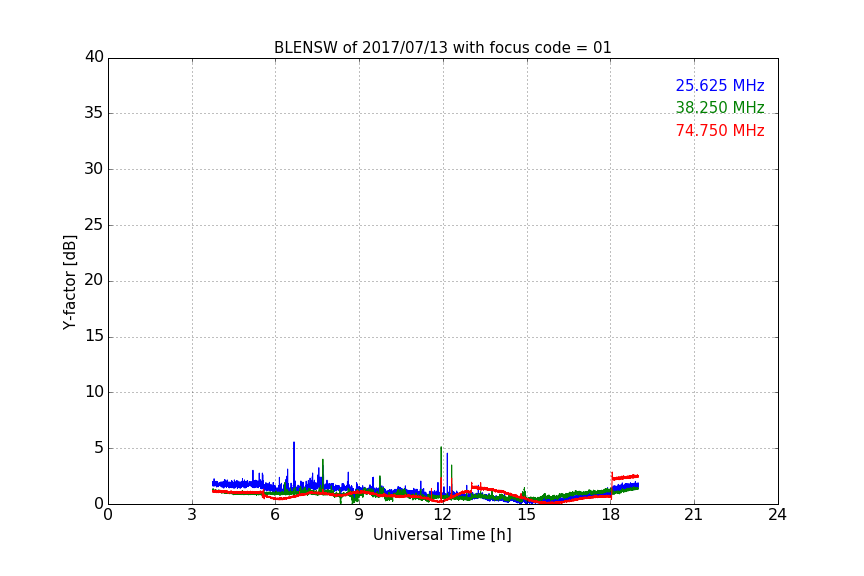Click the y-axis tick label '20'
This screenshot has width=864, height=576.
(94, 280)
